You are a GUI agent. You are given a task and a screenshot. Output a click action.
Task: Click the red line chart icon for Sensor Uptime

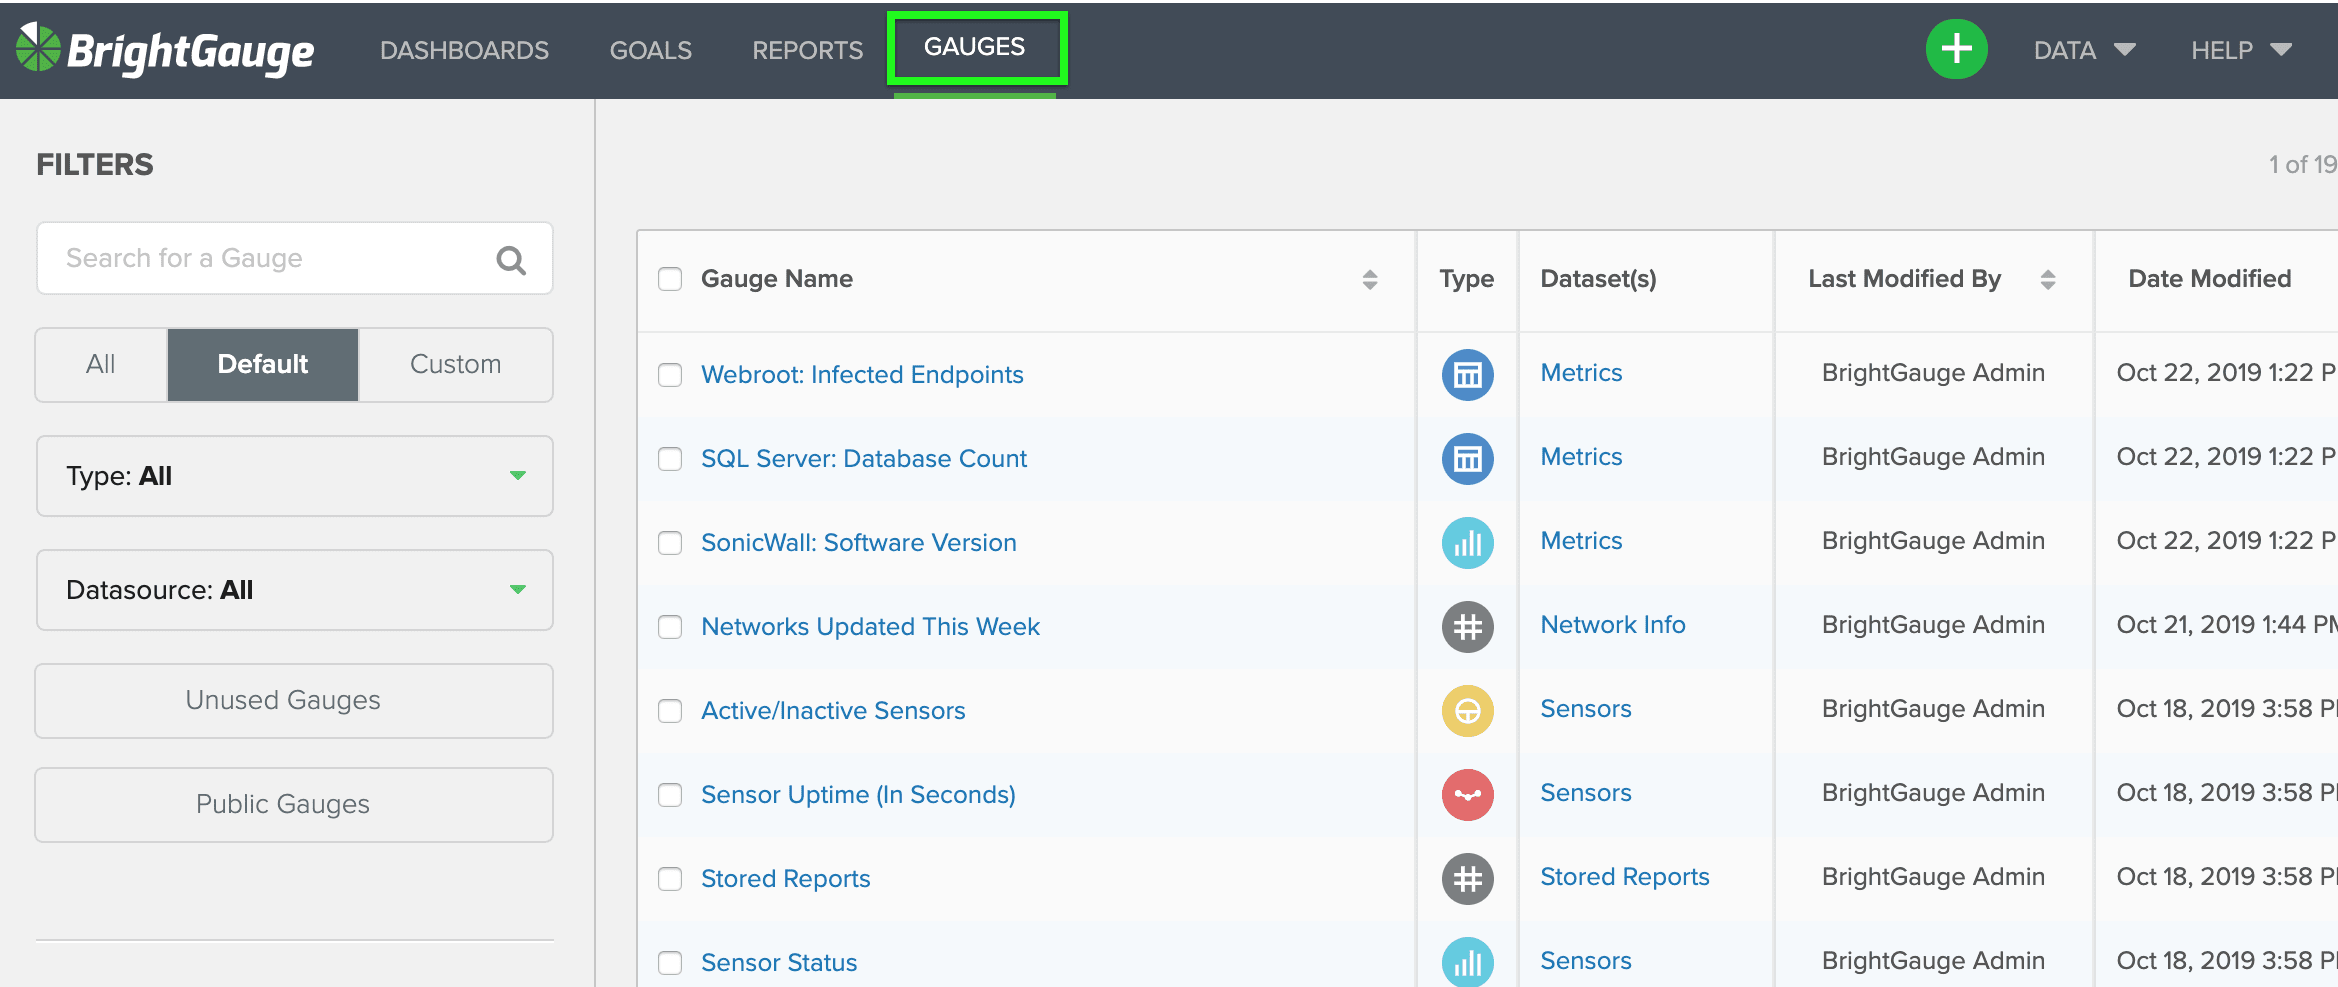click(x=1467, y=795)
